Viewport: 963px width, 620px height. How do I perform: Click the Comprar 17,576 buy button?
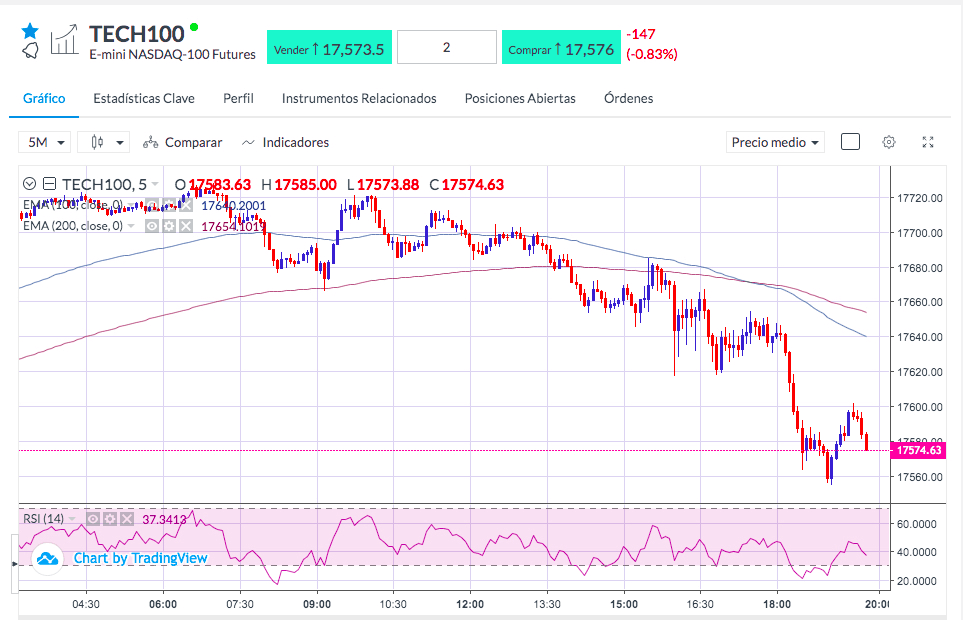pyautogui.click(x=561, y=47)
